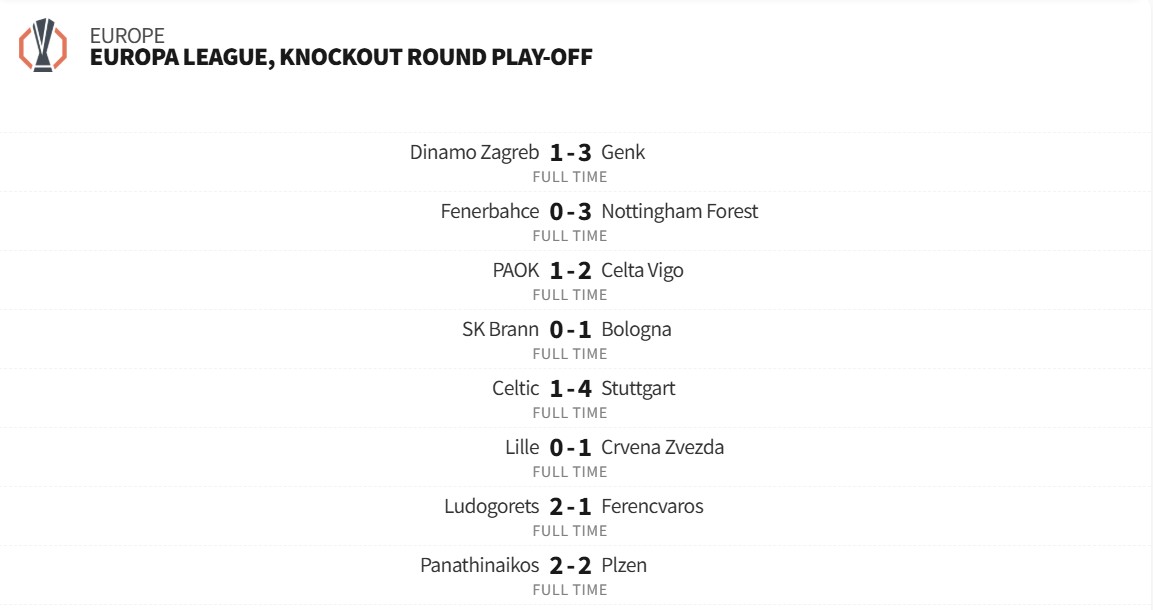Click Crvena Zvezda team name

662,447
